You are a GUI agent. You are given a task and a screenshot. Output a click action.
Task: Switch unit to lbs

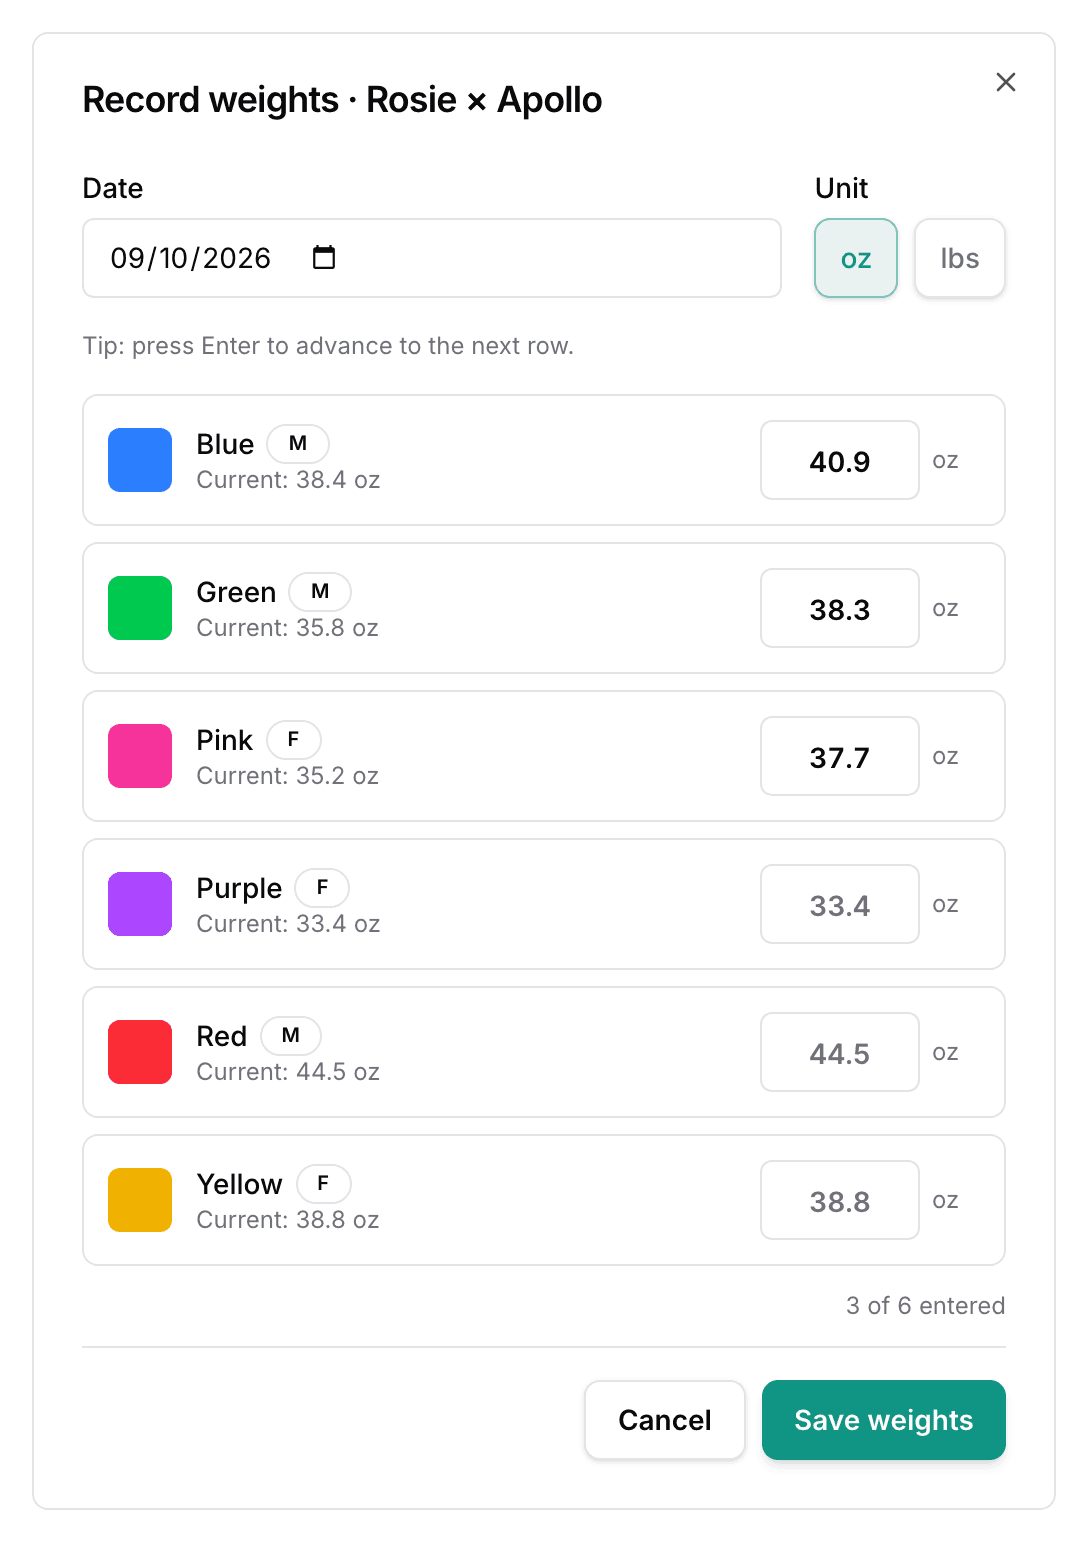960,258
